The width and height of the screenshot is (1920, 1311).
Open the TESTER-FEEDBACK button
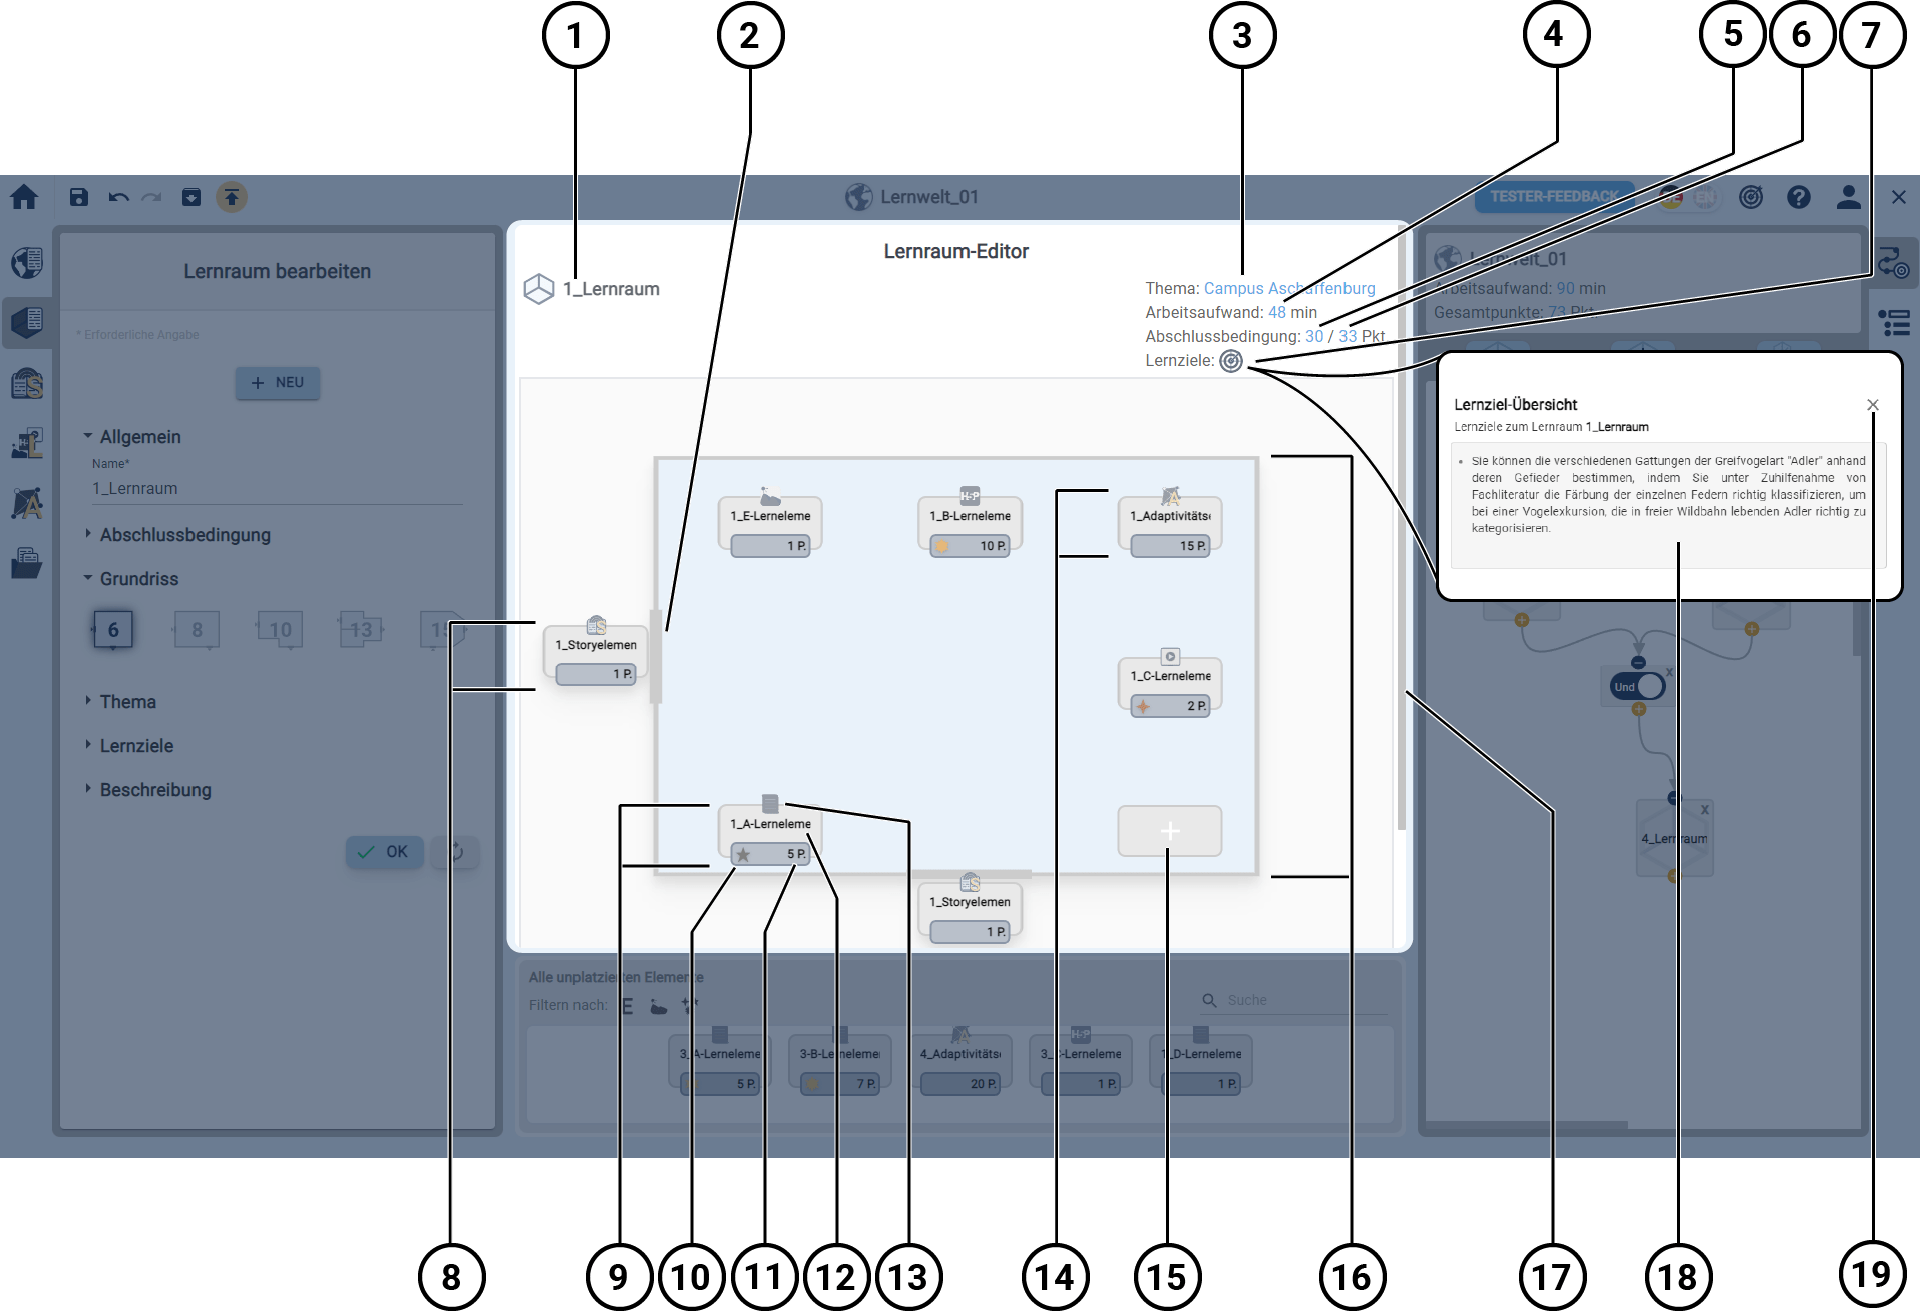(1554, 197)
